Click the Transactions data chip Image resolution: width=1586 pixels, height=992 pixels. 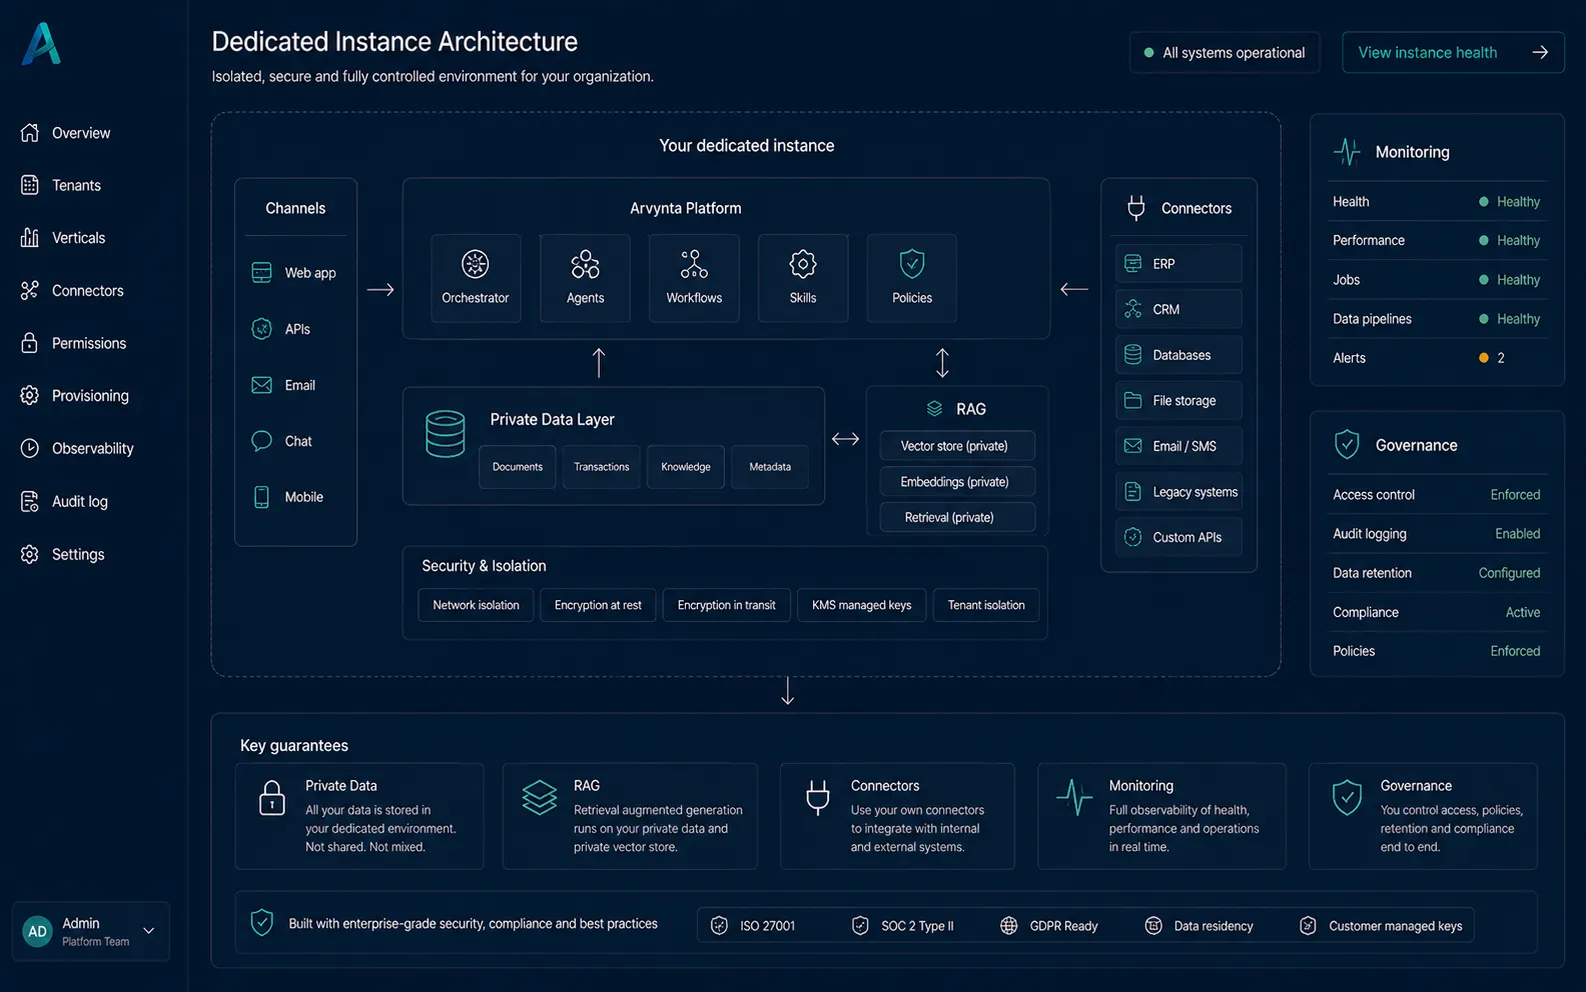coord(601,467)
